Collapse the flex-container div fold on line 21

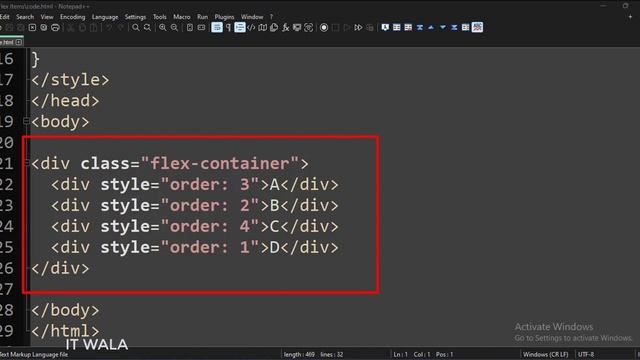(26, 163)
